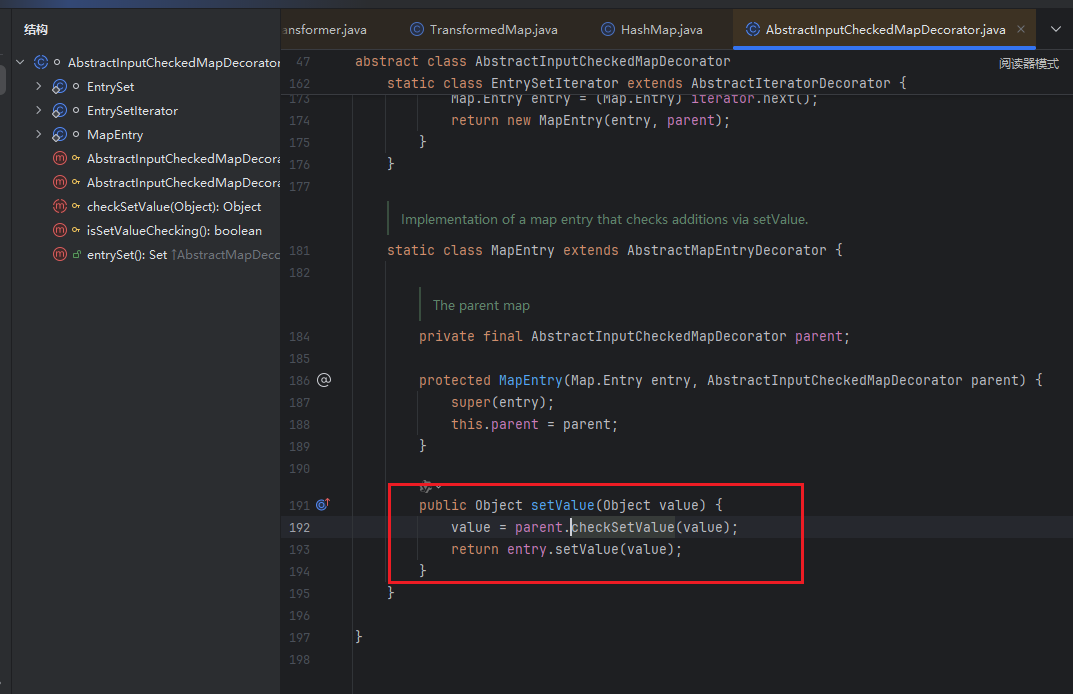1073x694 pixels.
Task: Select checkSetValue(Object) in the structure tree
Action: [x=173, y=207]
